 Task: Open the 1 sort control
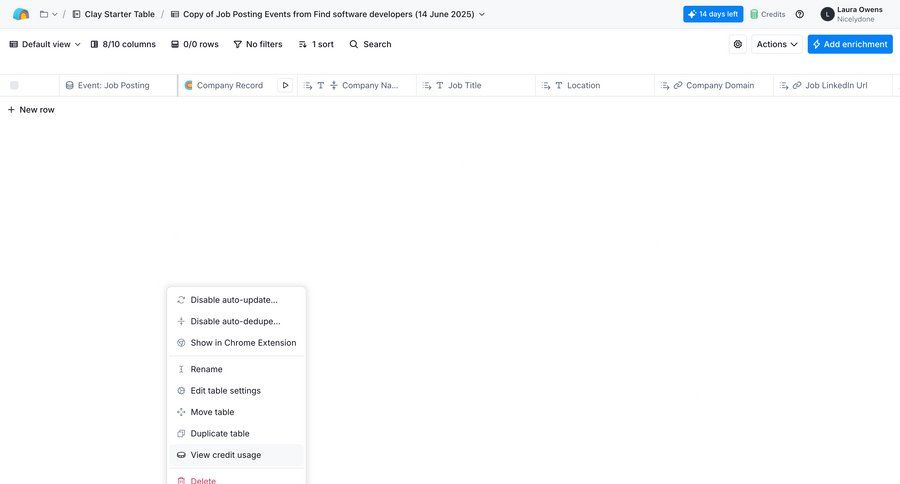(x=316, y=44)
